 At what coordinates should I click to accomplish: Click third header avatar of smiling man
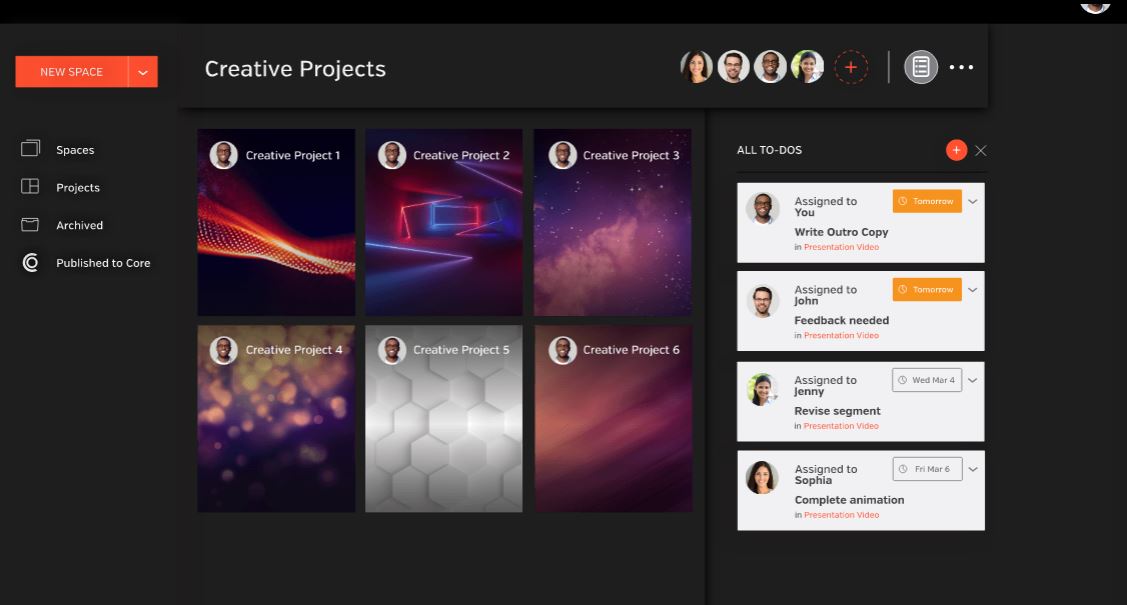[x=770, y=67]
